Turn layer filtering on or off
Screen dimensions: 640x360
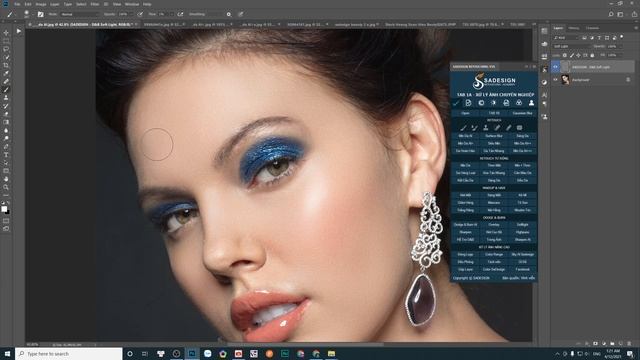coord(621,37)
